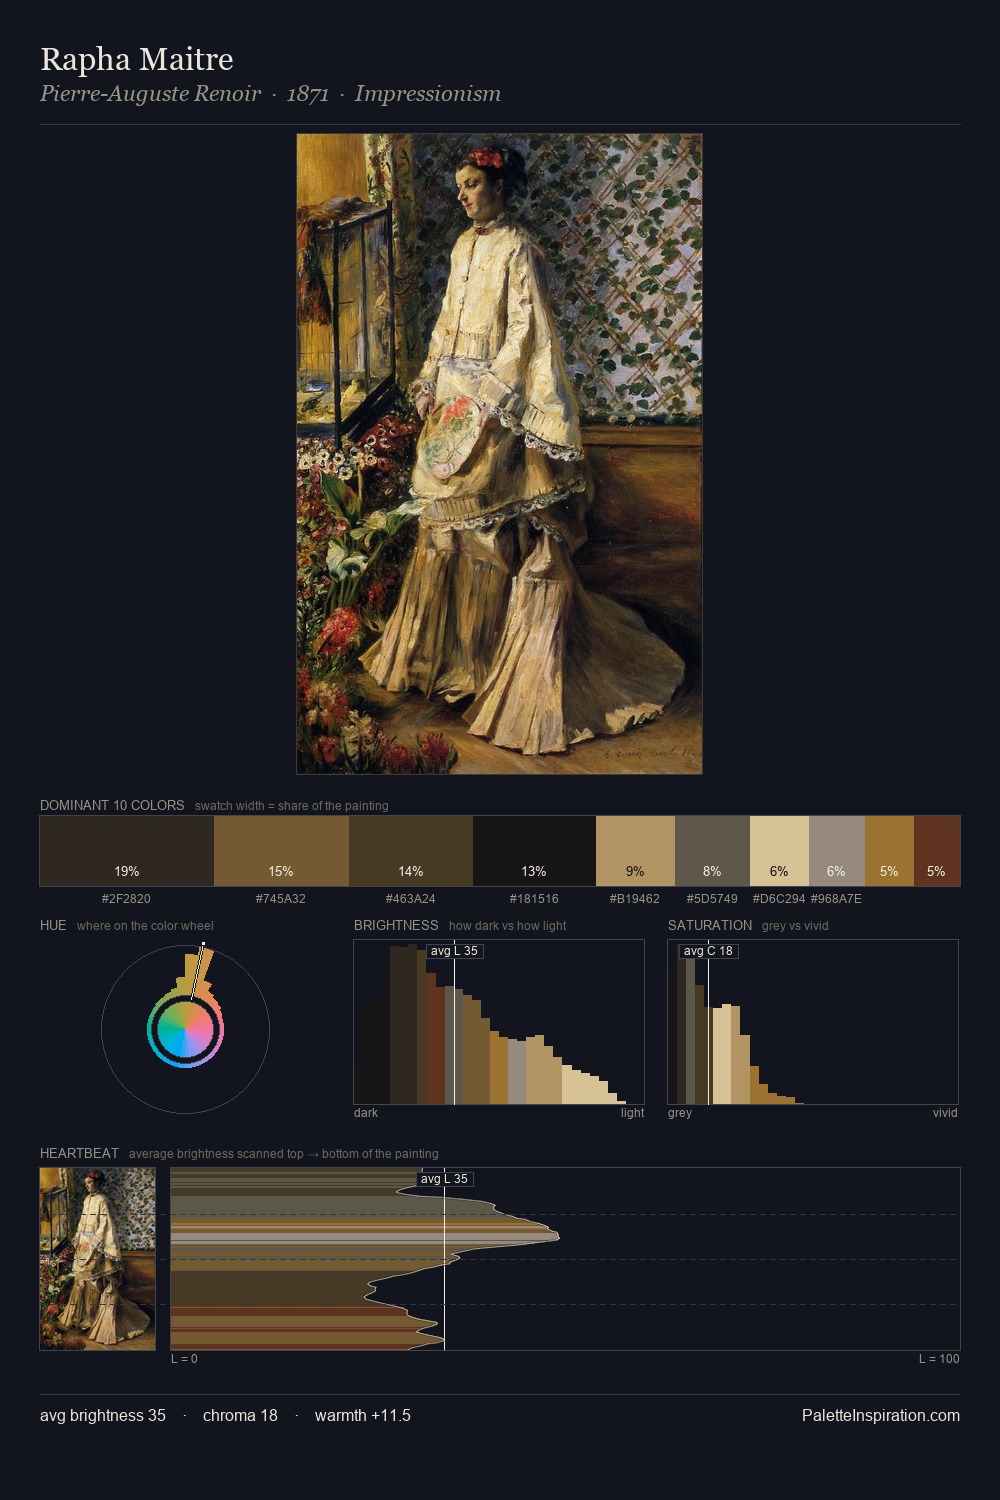Click the BRIGHTNESS section heading
The image size is (1000, 1500).
coord(396,926)
